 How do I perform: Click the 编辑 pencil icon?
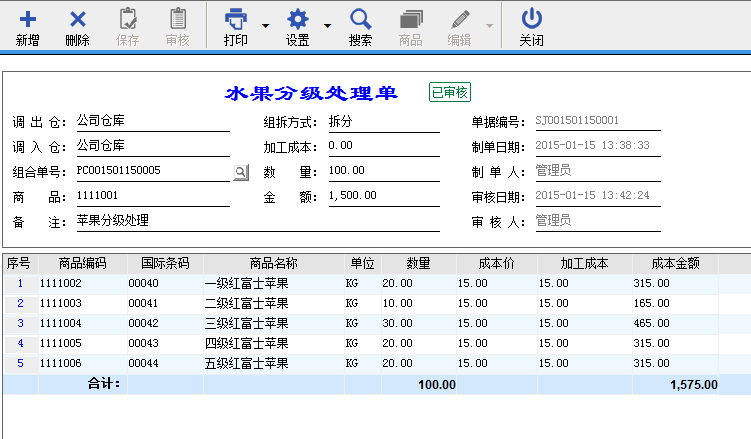point(460,20)
